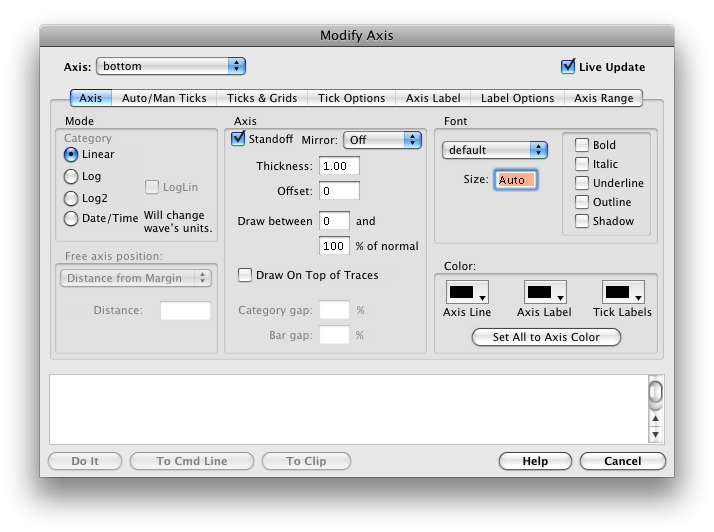This screenshot has height=532, width=714.
Task: Open the Tick Labels color swatch
Action: pyautogui.click(x=623, y=292)
